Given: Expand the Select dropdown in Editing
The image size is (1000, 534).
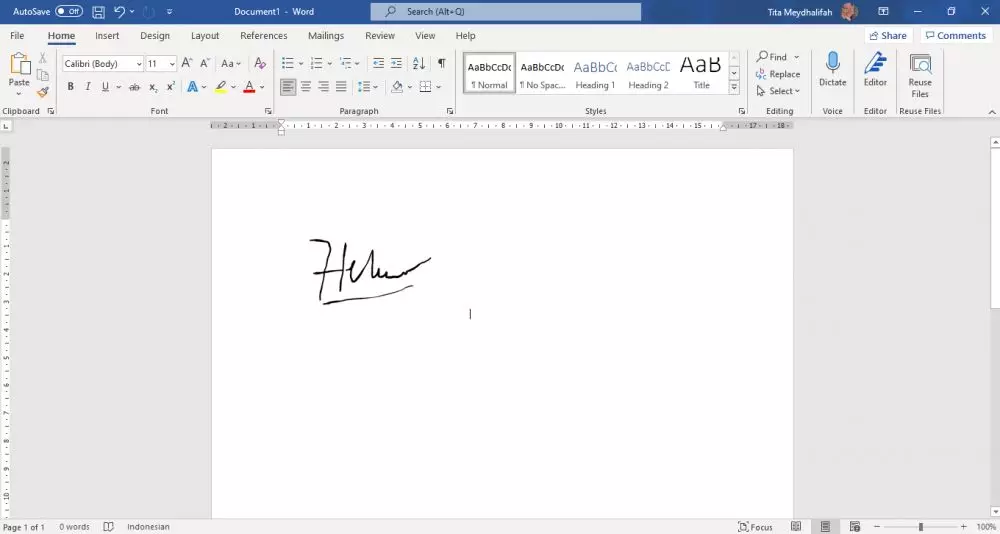Looking at the screenshot, I should (779, 91).
